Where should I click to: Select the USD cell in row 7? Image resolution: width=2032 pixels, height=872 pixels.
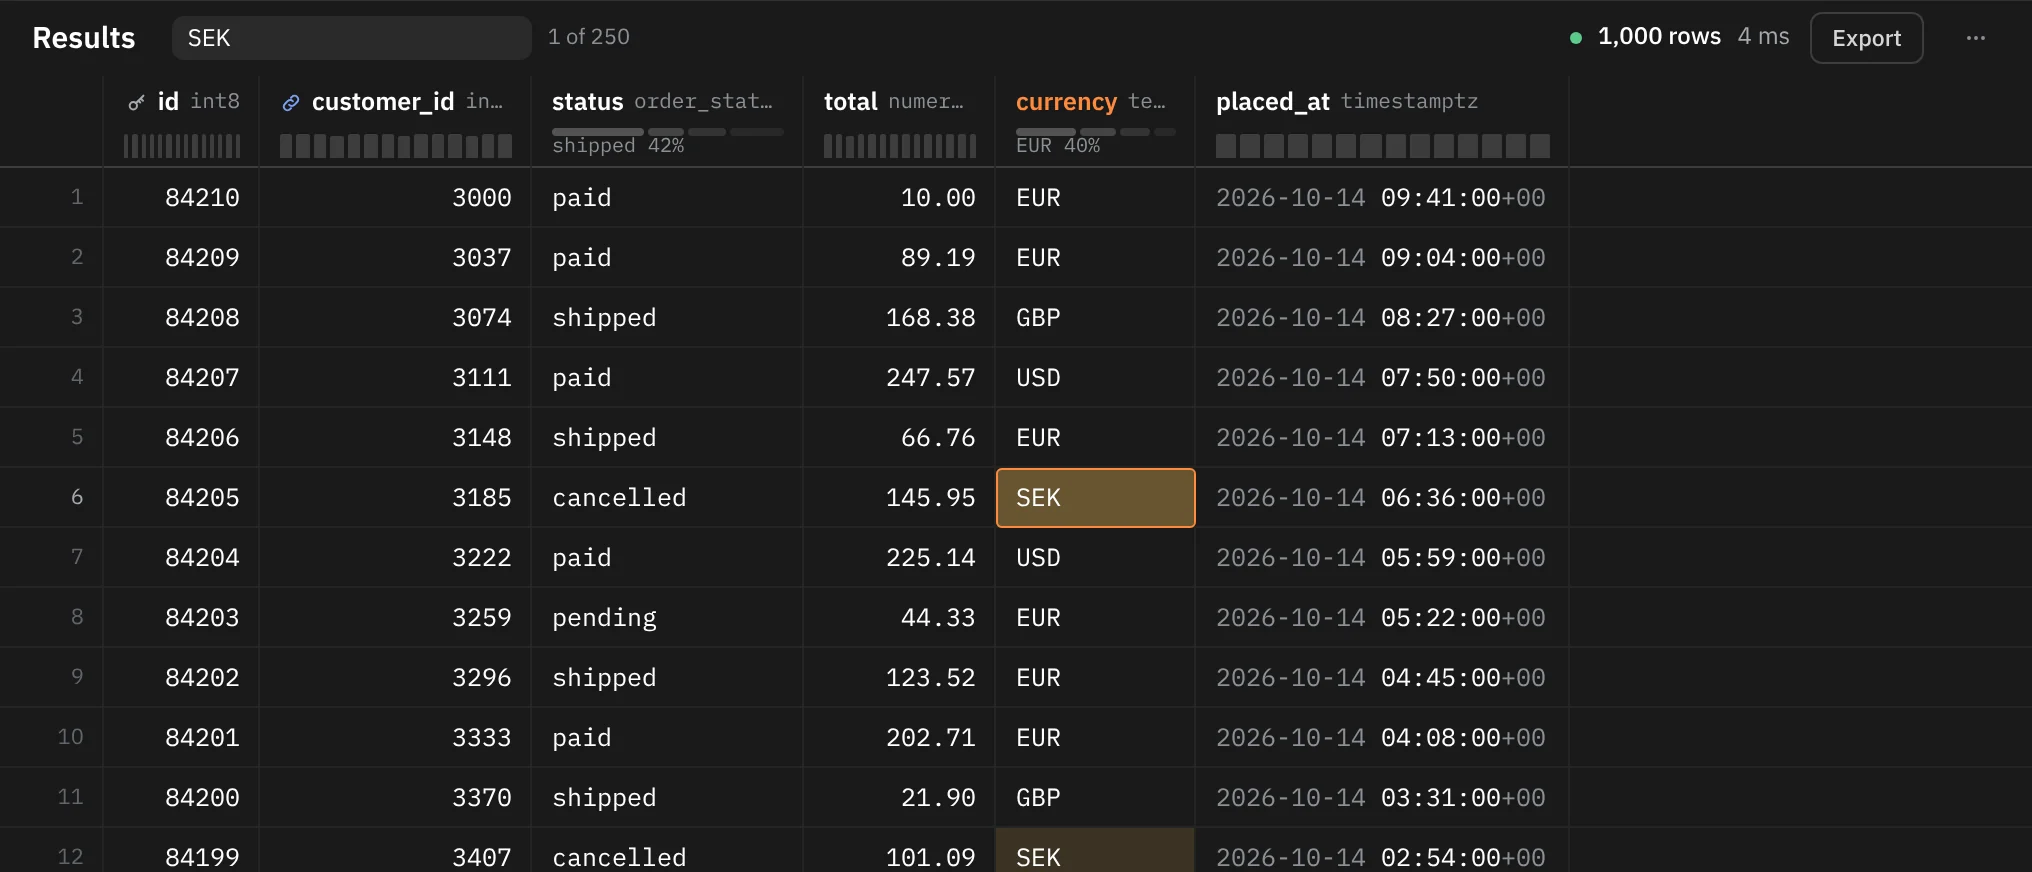[x=1095, y=558]
